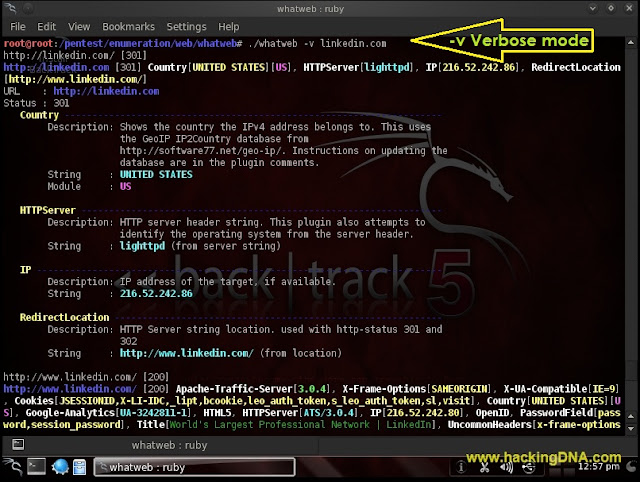Open the Klipper scissors clipboard icon
The width and height of the screenshot is (640, 482).
pos(484,467)
